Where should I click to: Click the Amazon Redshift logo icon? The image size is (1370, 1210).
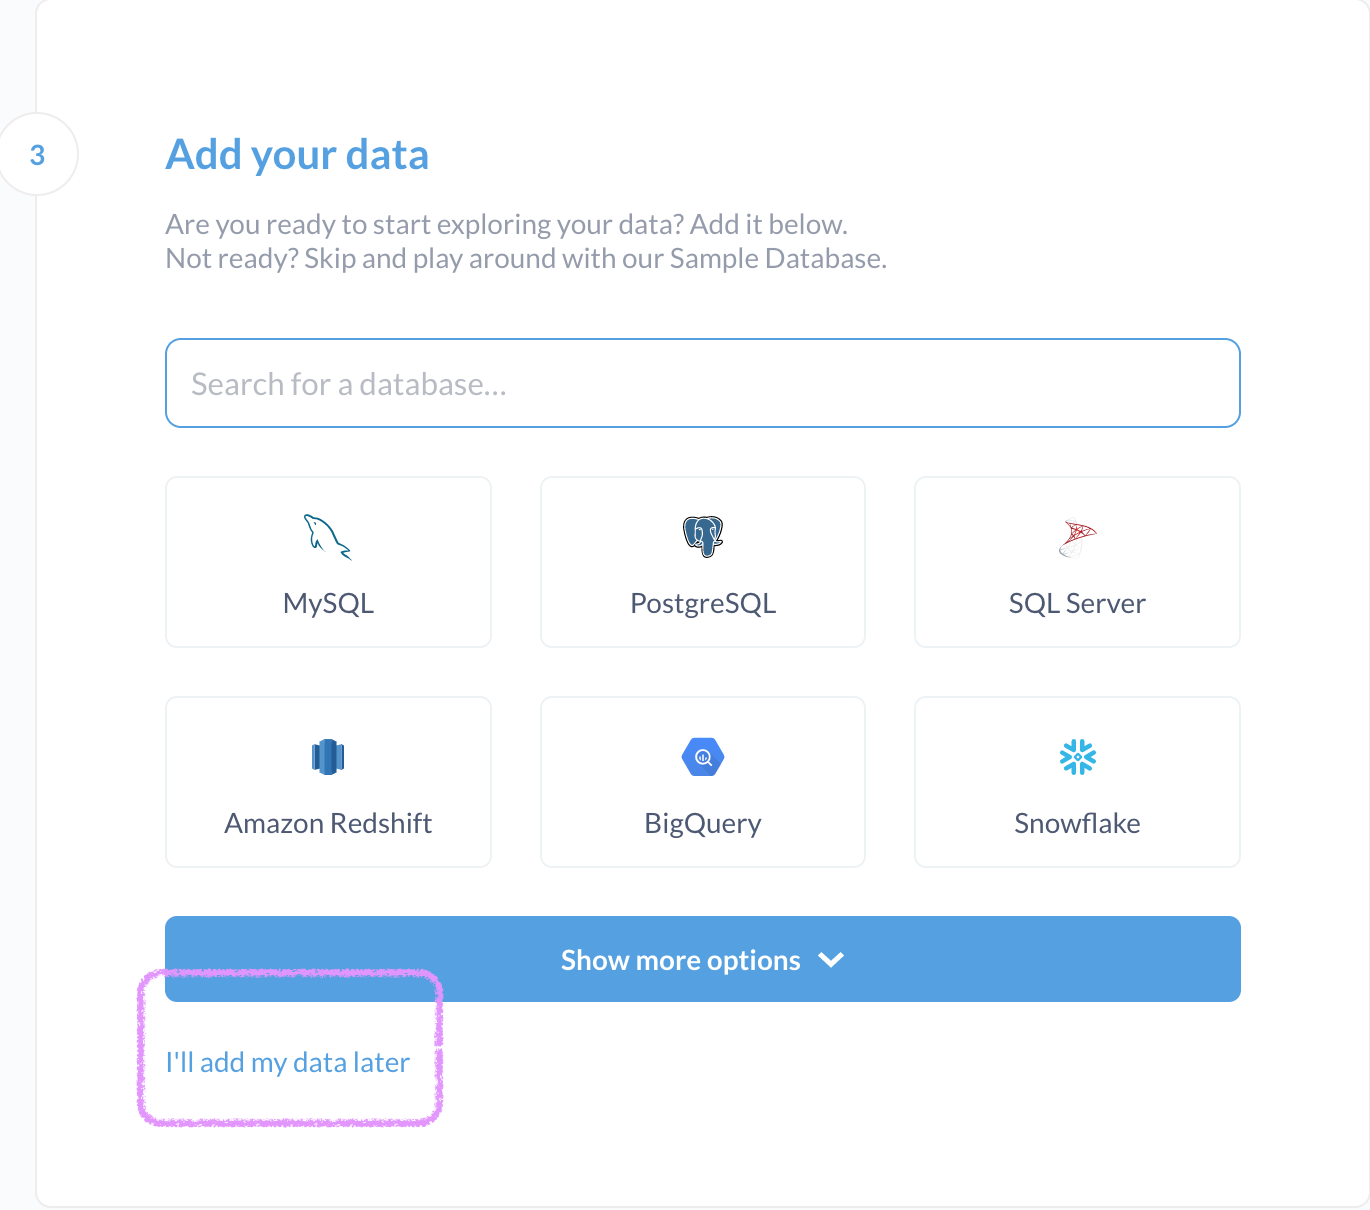[x=328, y=757]
